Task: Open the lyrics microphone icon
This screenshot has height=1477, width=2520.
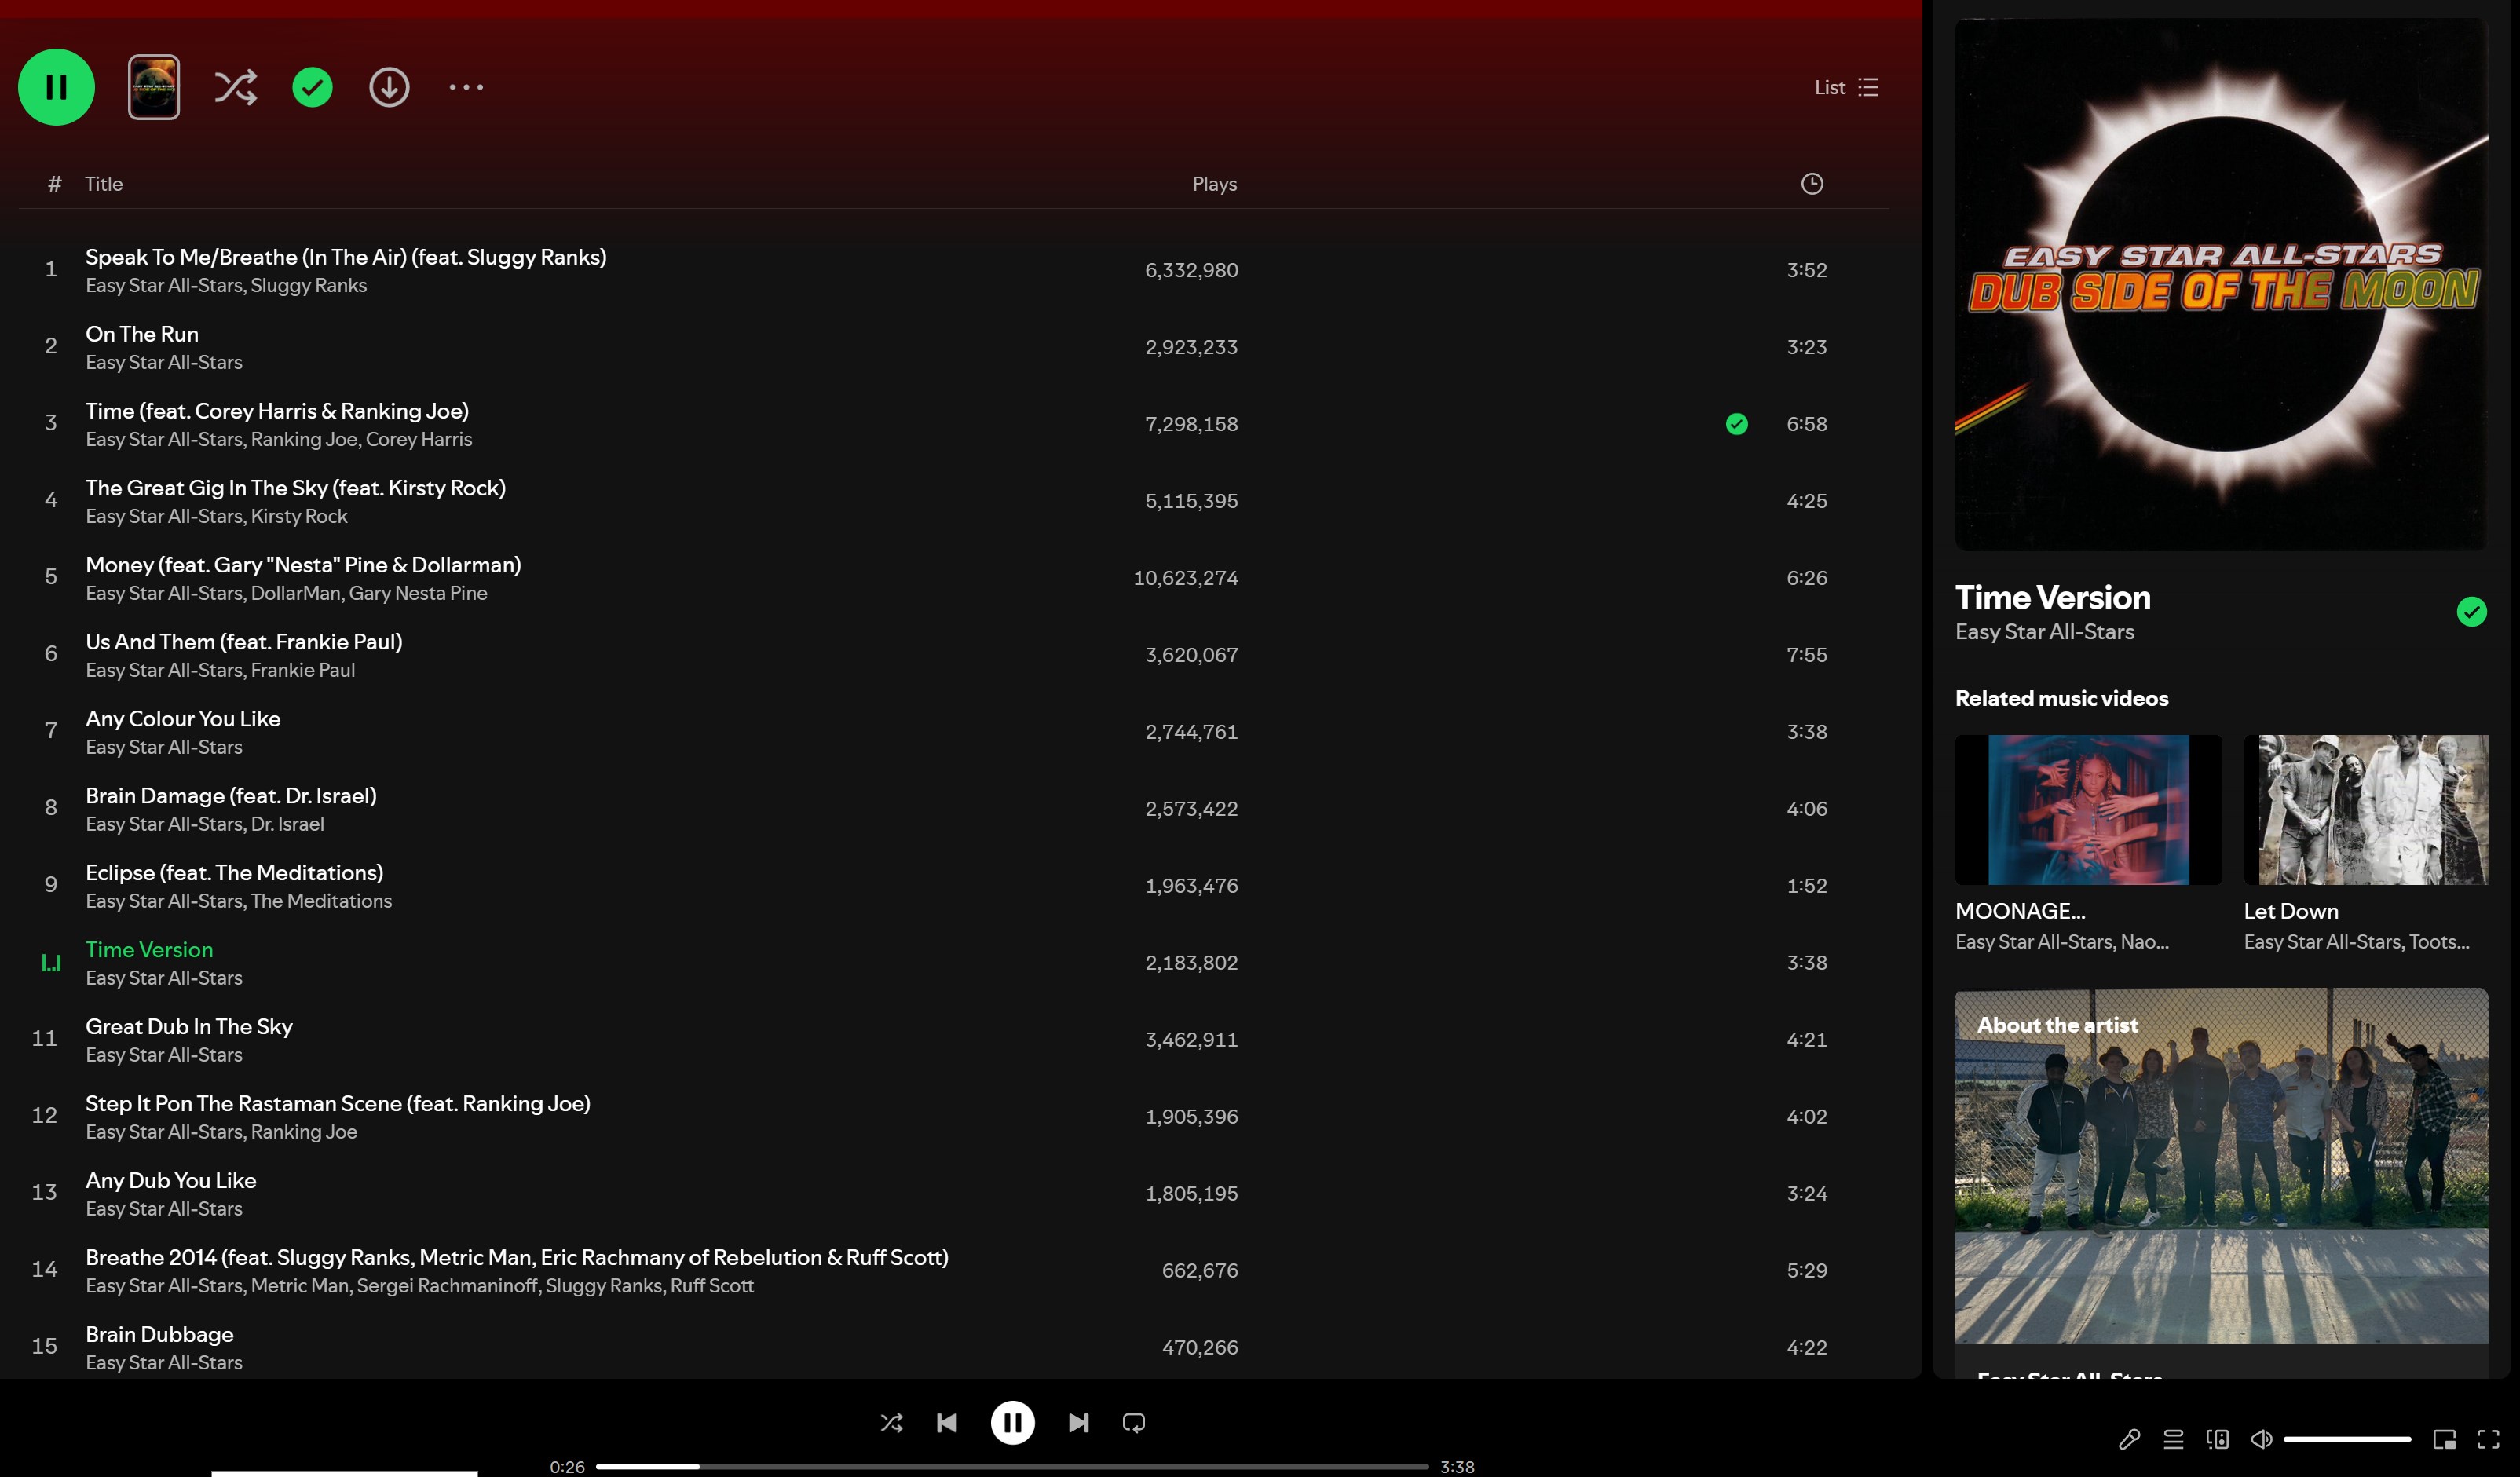Action: coord(2129,1439)
